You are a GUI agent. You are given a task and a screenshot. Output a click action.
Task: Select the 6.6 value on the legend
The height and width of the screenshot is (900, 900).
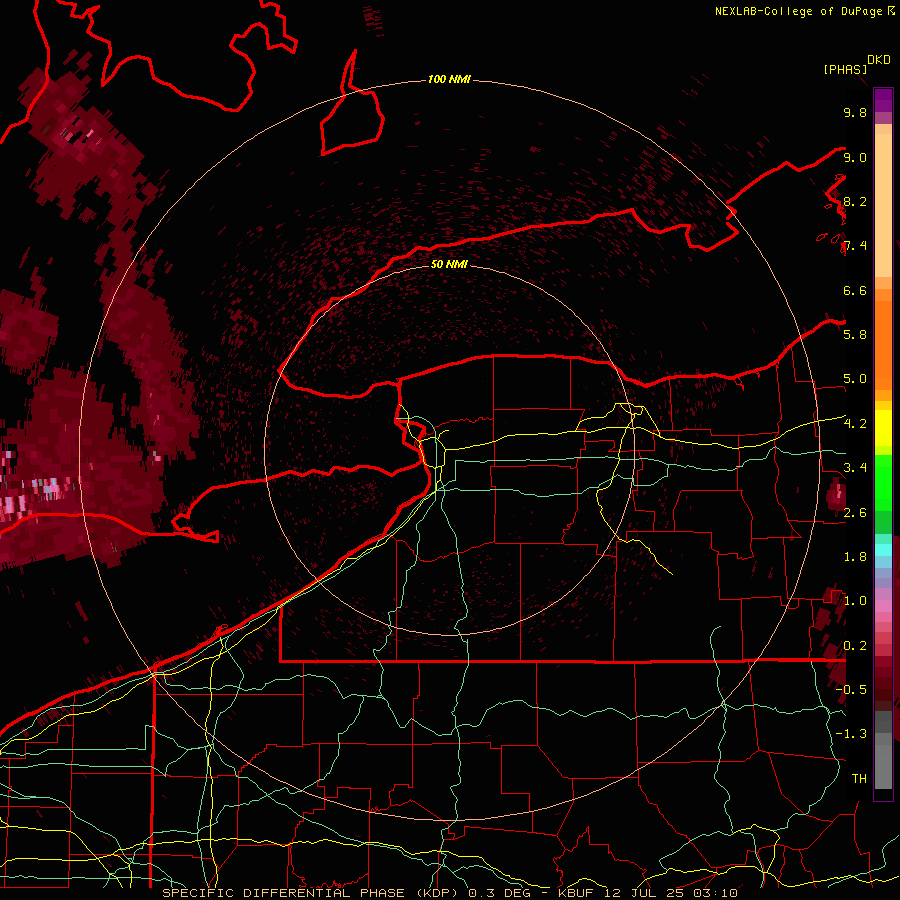(x=855, y=290)
